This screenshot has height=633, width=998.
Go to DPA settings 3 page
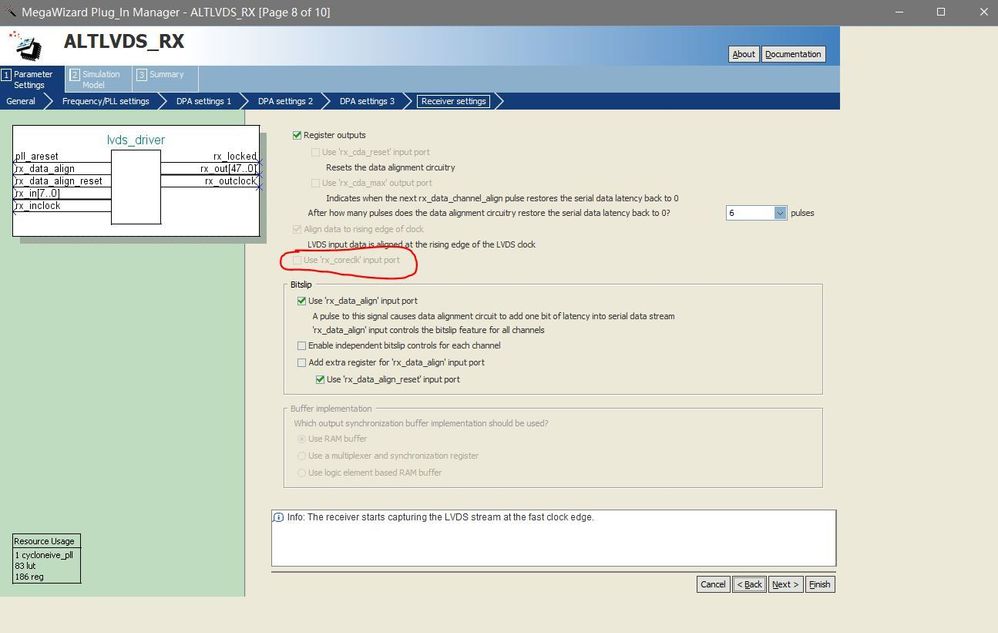(367, 101)
